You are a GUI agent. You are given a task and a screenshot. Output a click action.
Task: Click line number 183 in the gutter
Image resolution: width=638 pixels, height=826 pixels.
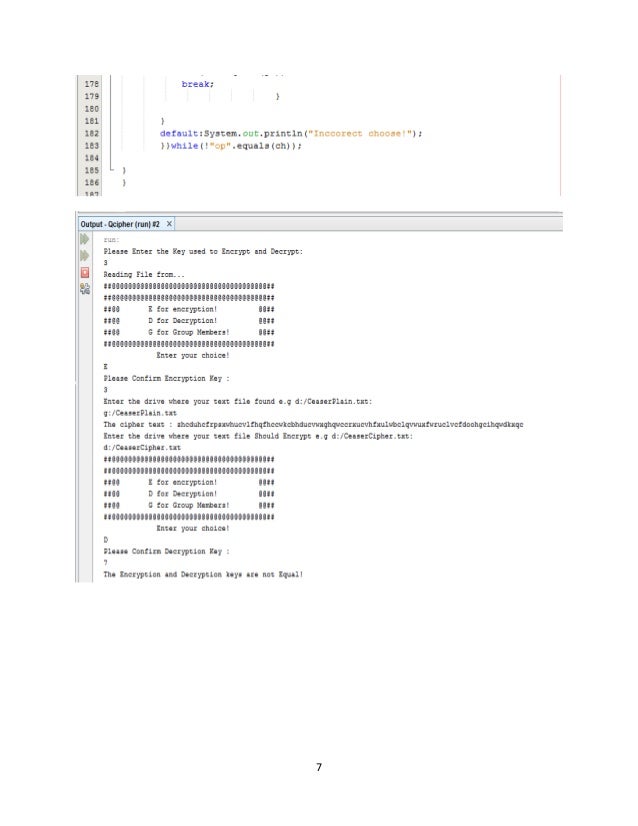point(92,145)
